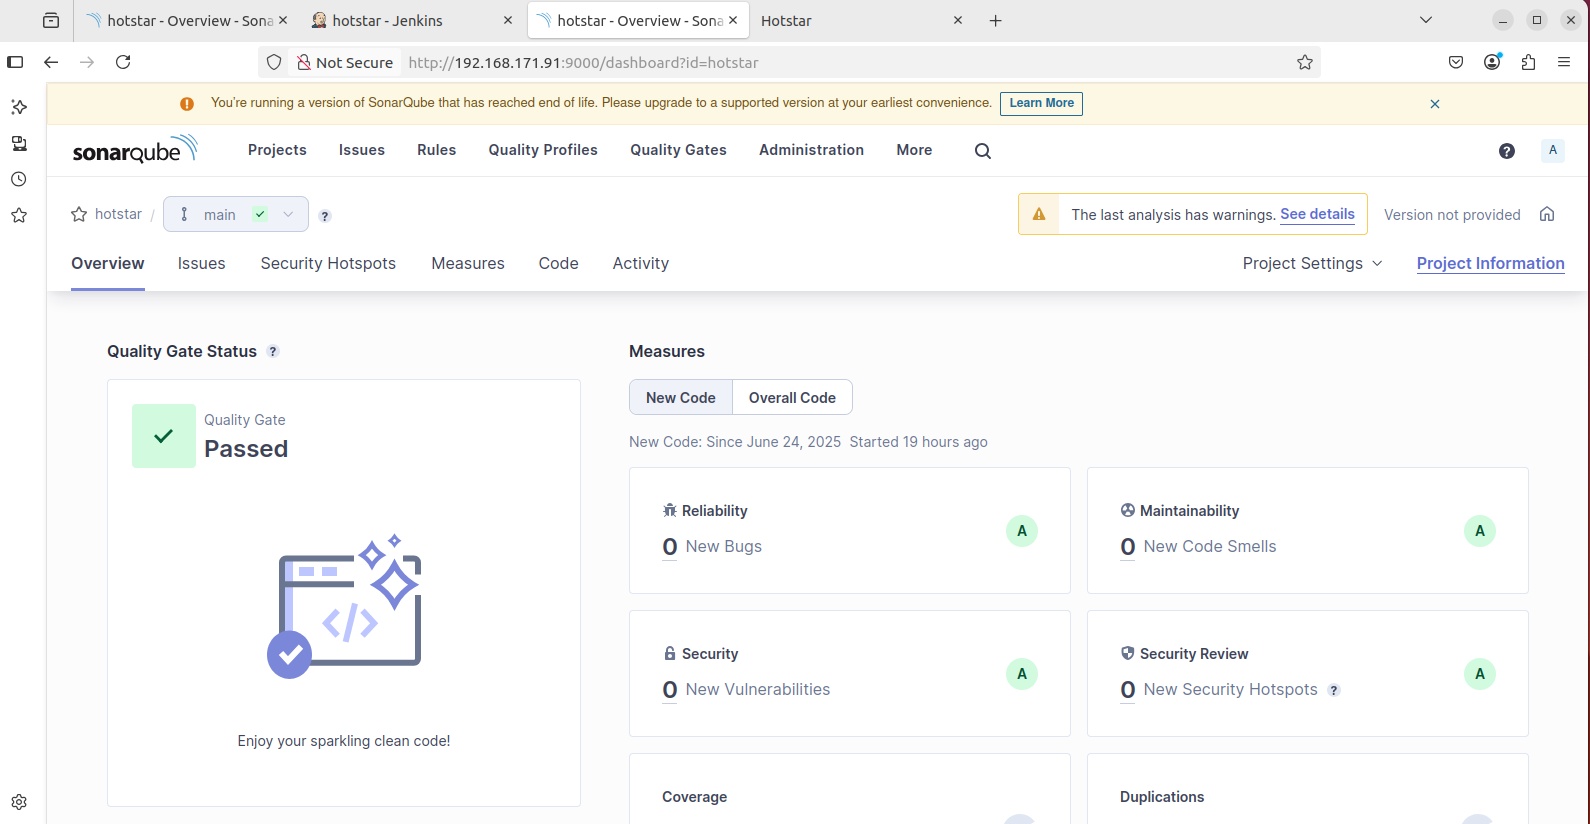Favorite the hotstar project with star icon
Screen dimensions: 1590x824
coord(79,214)
